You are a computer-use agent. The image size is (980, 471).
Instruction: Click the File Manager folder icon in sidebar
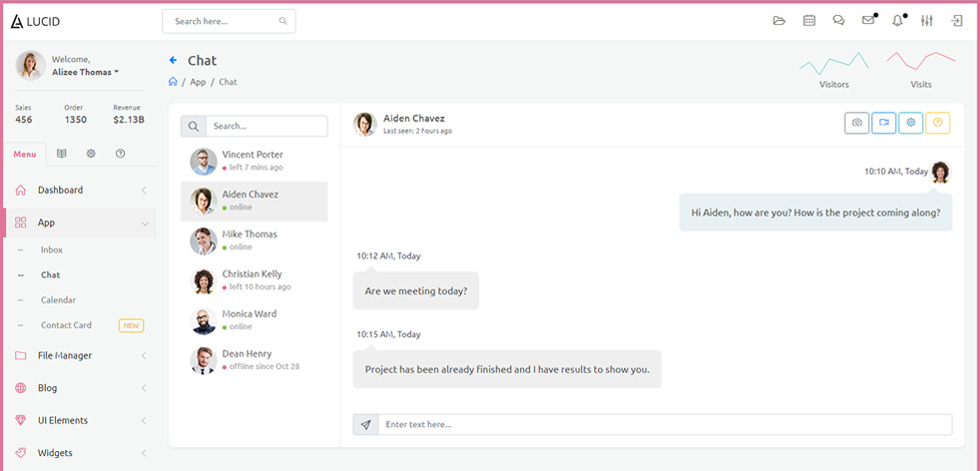(x=21, y=355)
